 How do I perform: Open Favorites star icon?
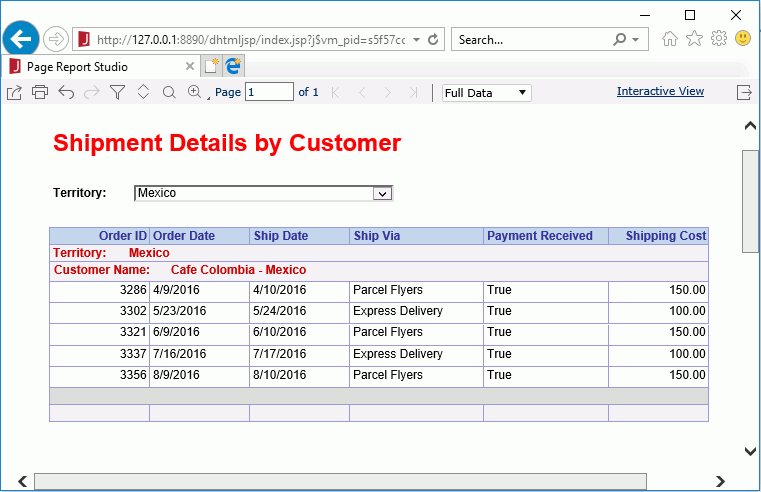point(695,38)
